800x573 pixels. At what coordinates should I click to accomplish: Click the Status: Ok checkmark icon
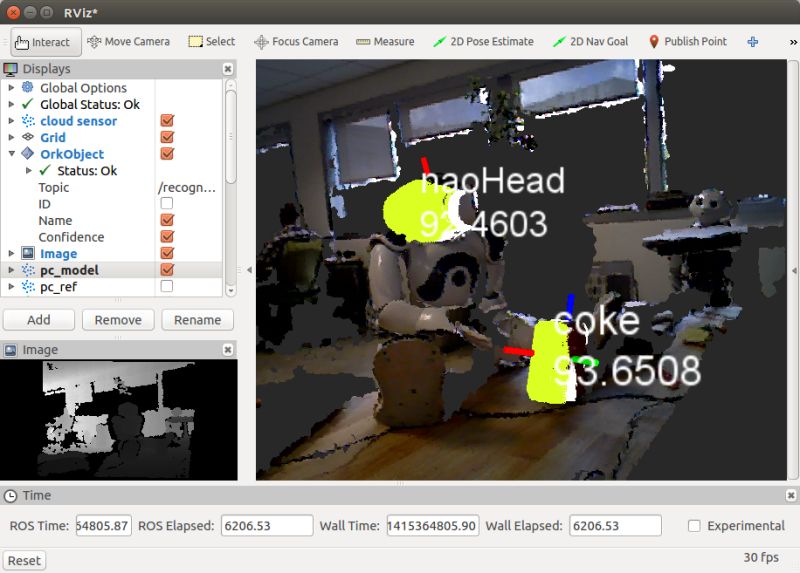click(45, 170)
